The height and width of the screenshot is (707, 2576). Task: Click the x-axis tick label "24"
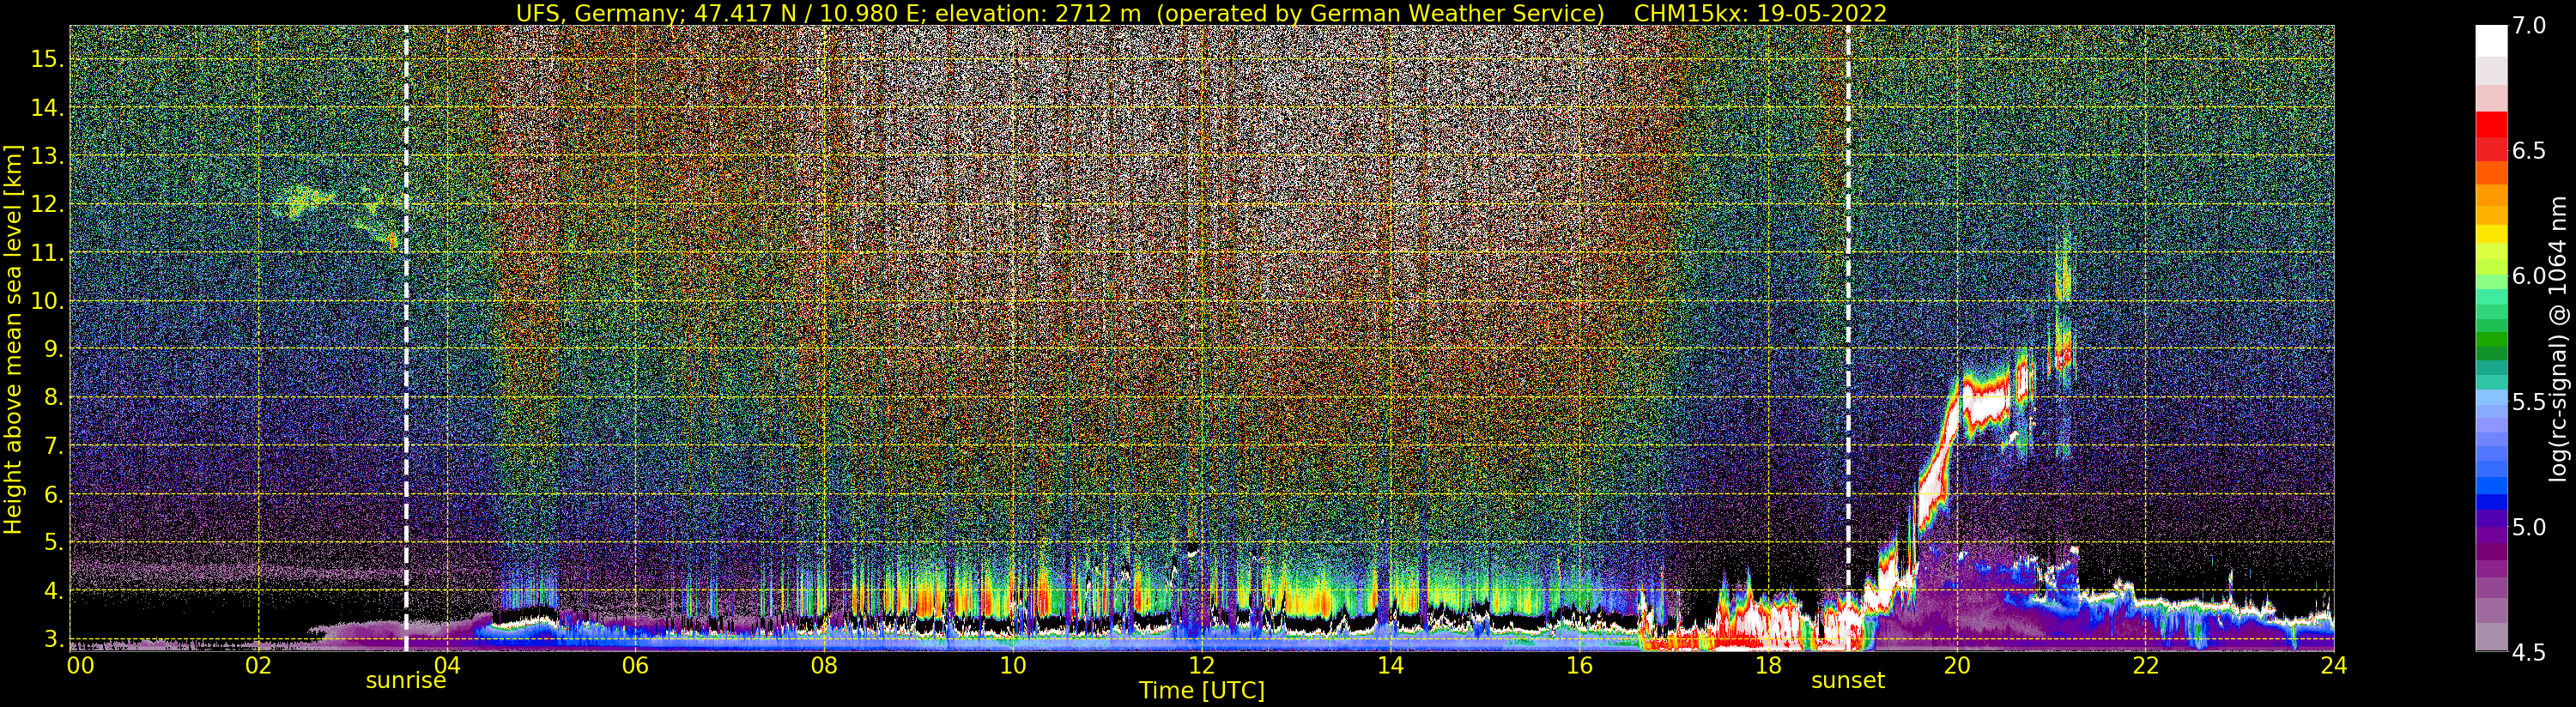point(2334,666)
